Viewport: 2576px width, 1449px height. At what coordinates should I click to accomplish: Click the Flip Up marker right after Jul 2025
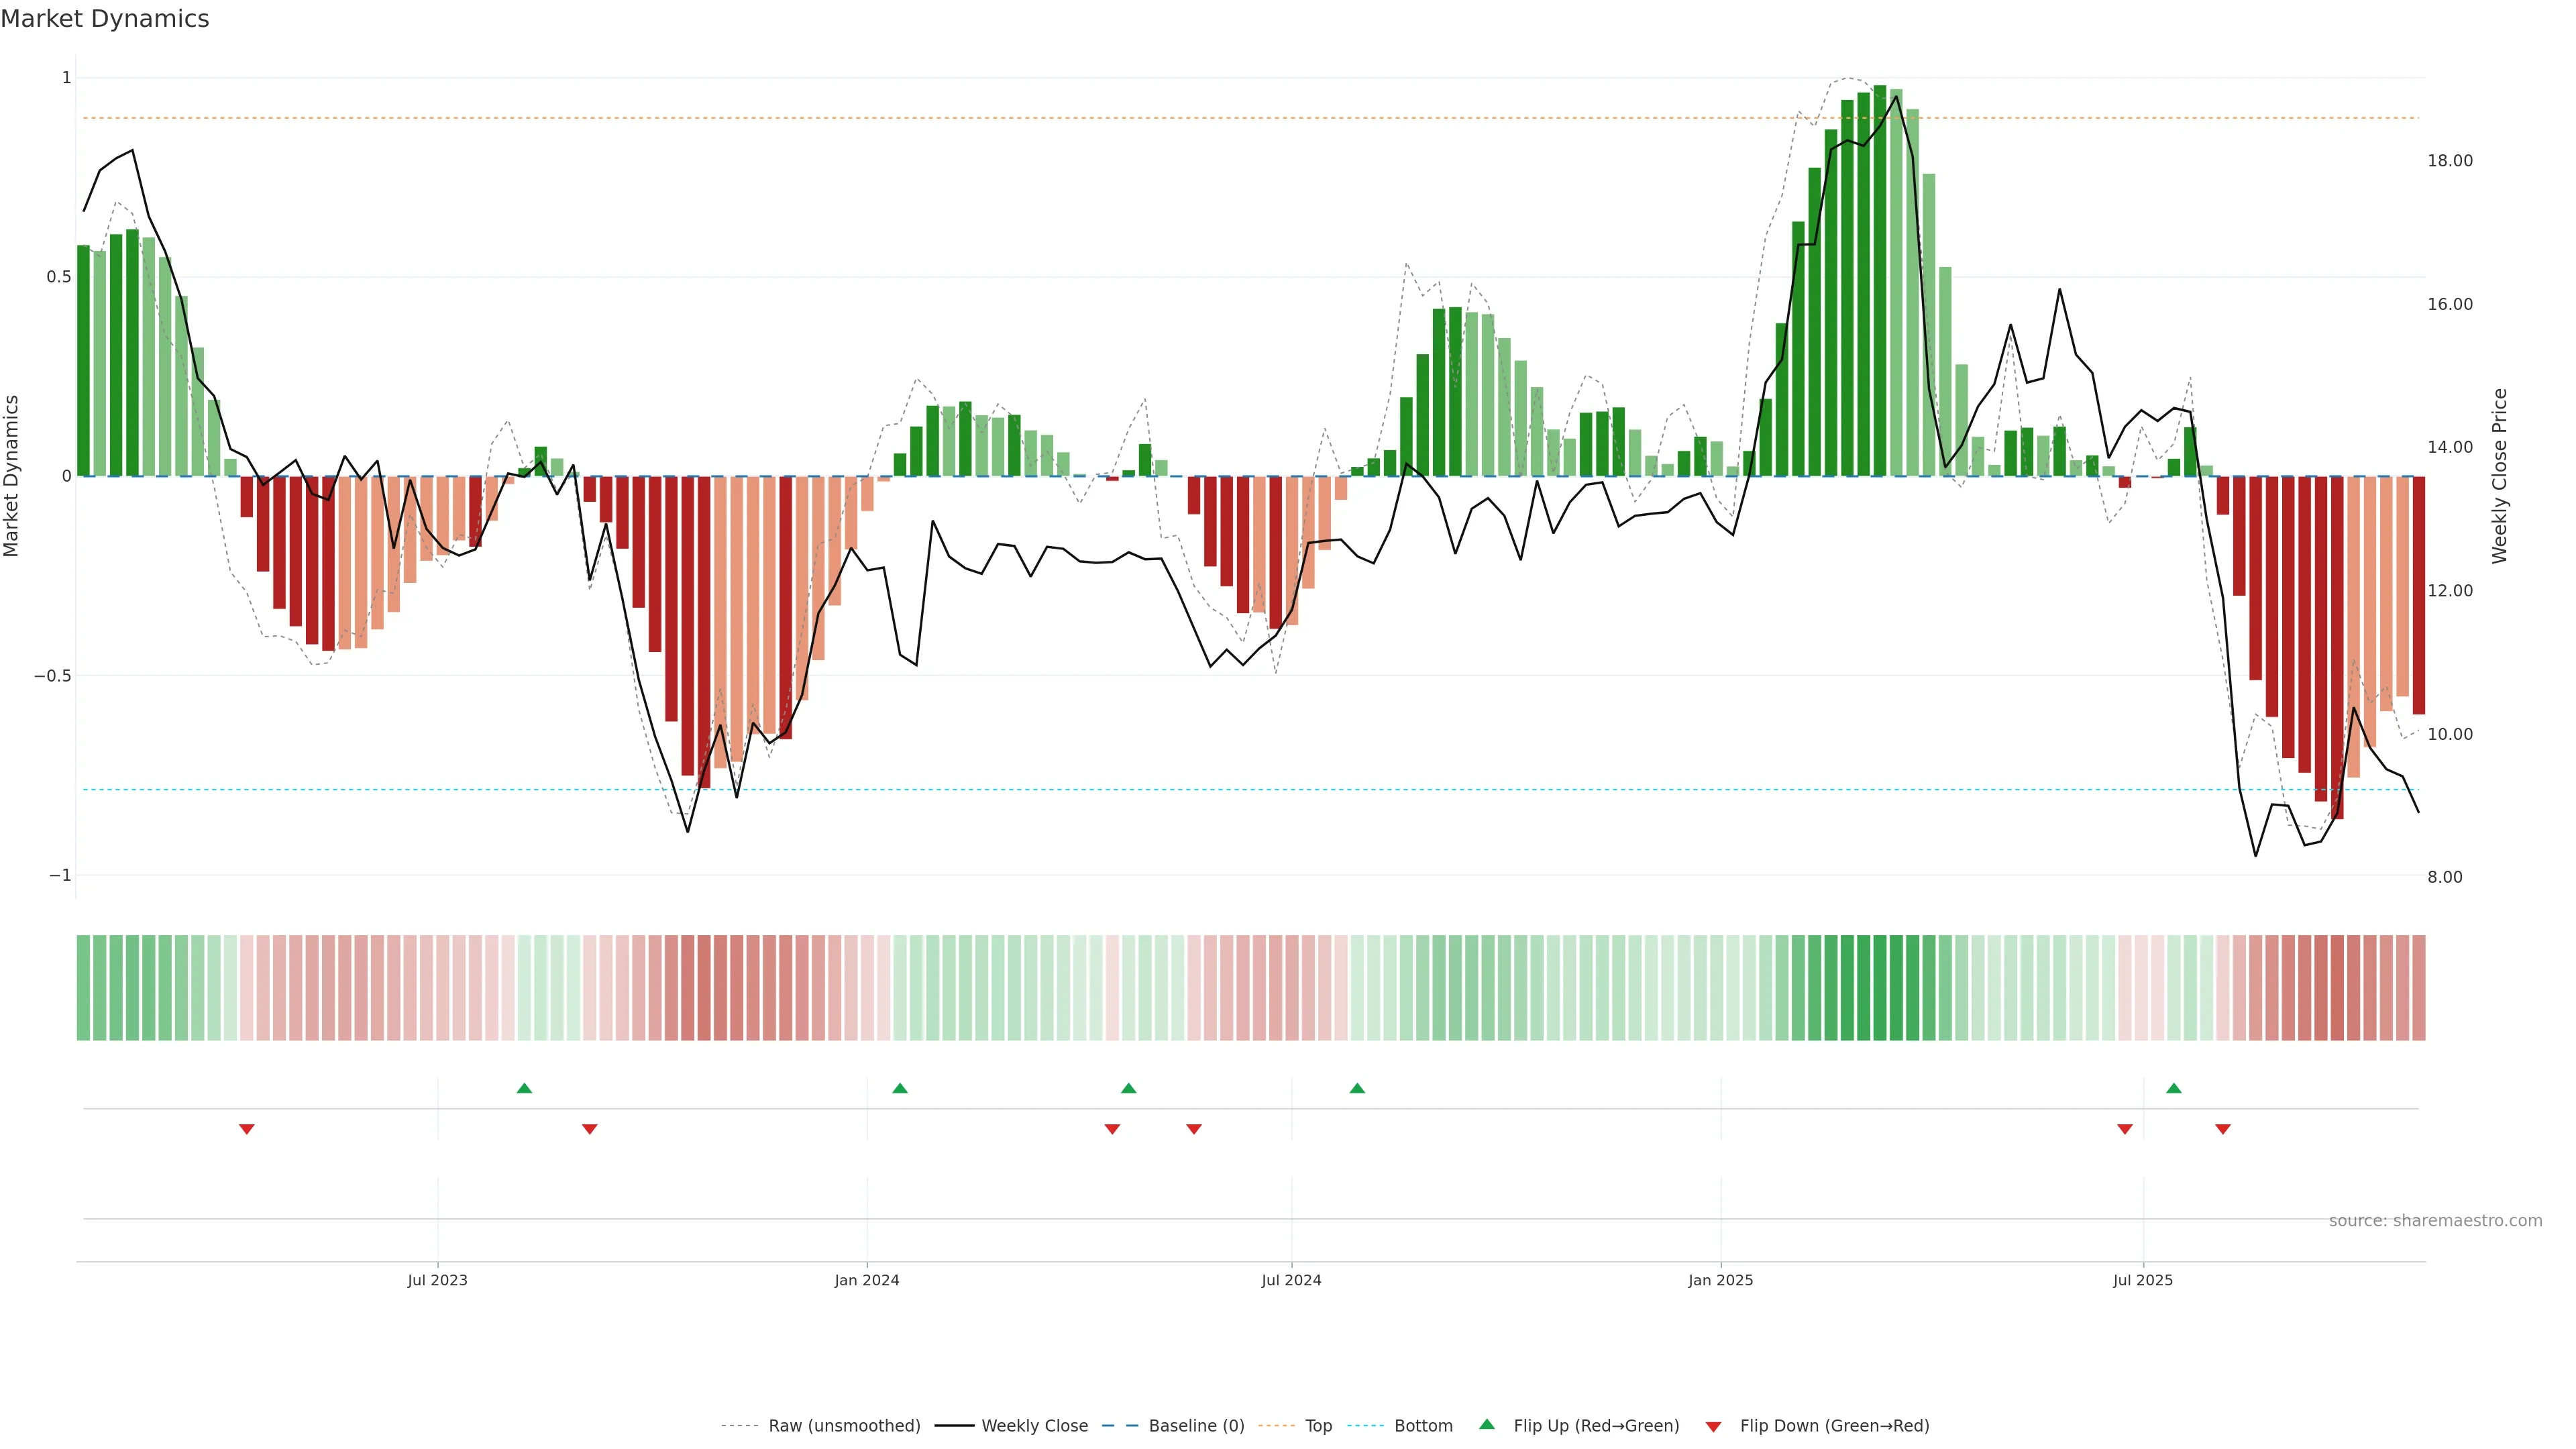2174,1088
